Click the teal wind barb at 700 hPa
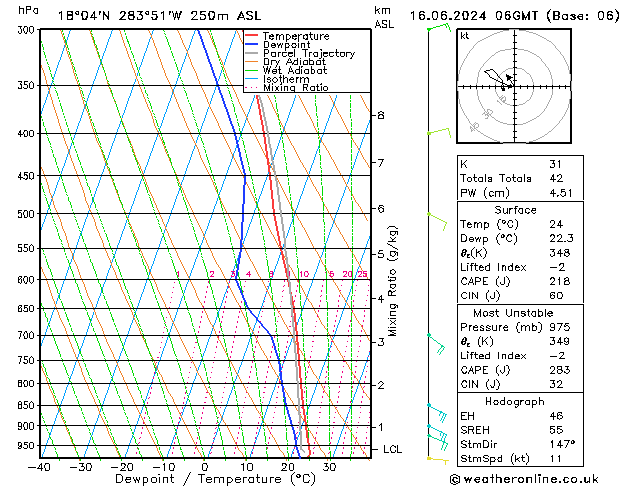629x486 pixels. coord(436,344)
